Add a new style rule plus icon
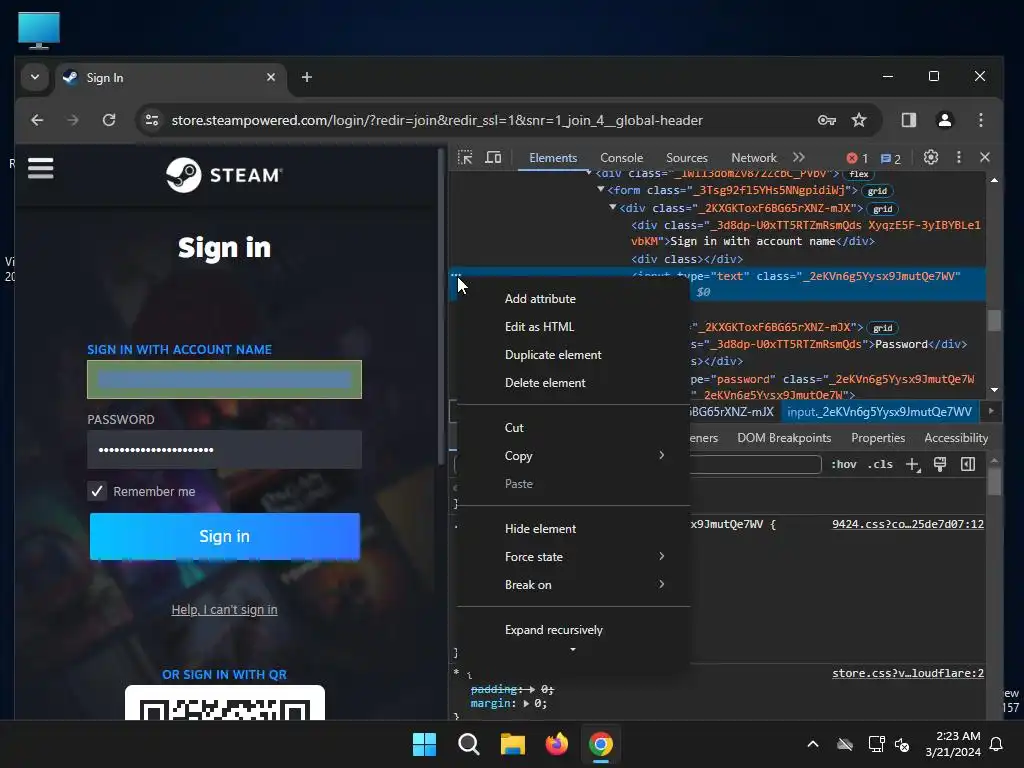This screenshot has width=1024, height=768. (912, 464)
